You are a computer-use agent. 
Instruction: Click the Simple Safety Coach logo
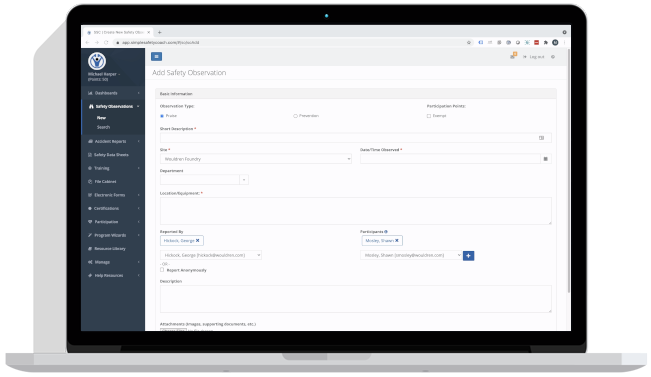(97, 61)
